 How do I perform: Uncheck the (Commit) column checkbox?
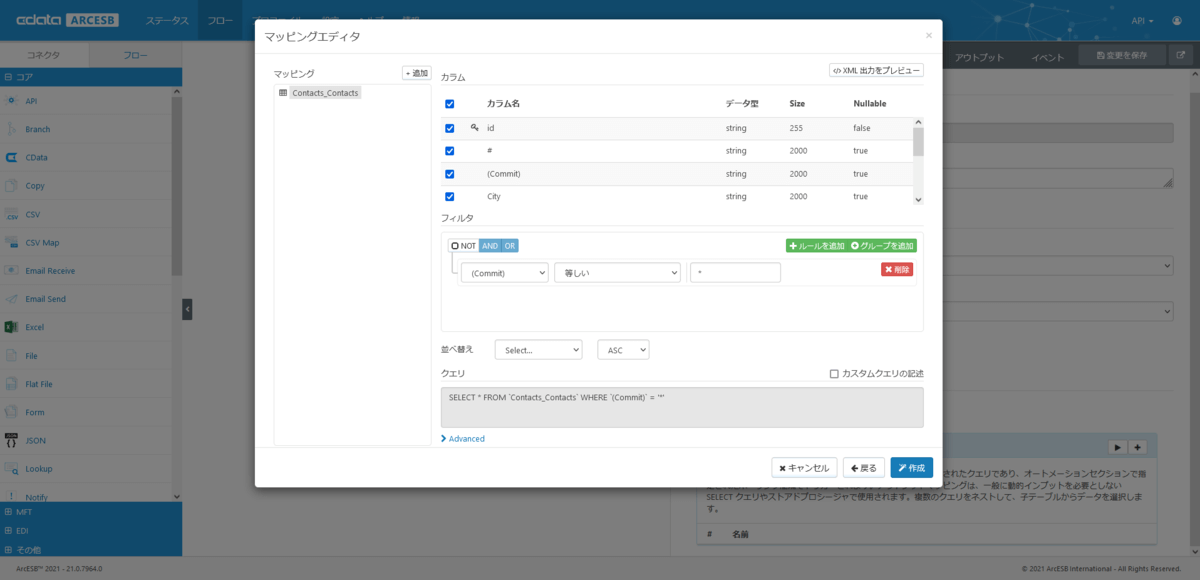450,174
